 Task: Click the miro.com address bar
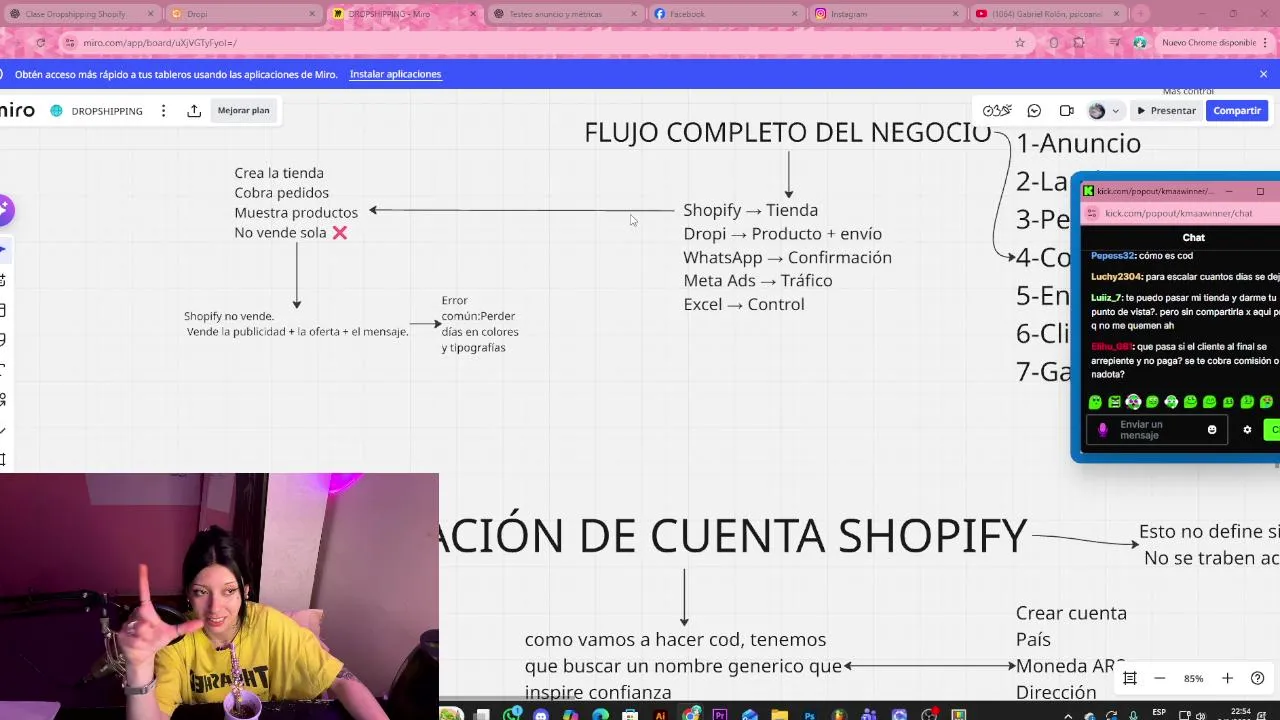click(540, 43)
